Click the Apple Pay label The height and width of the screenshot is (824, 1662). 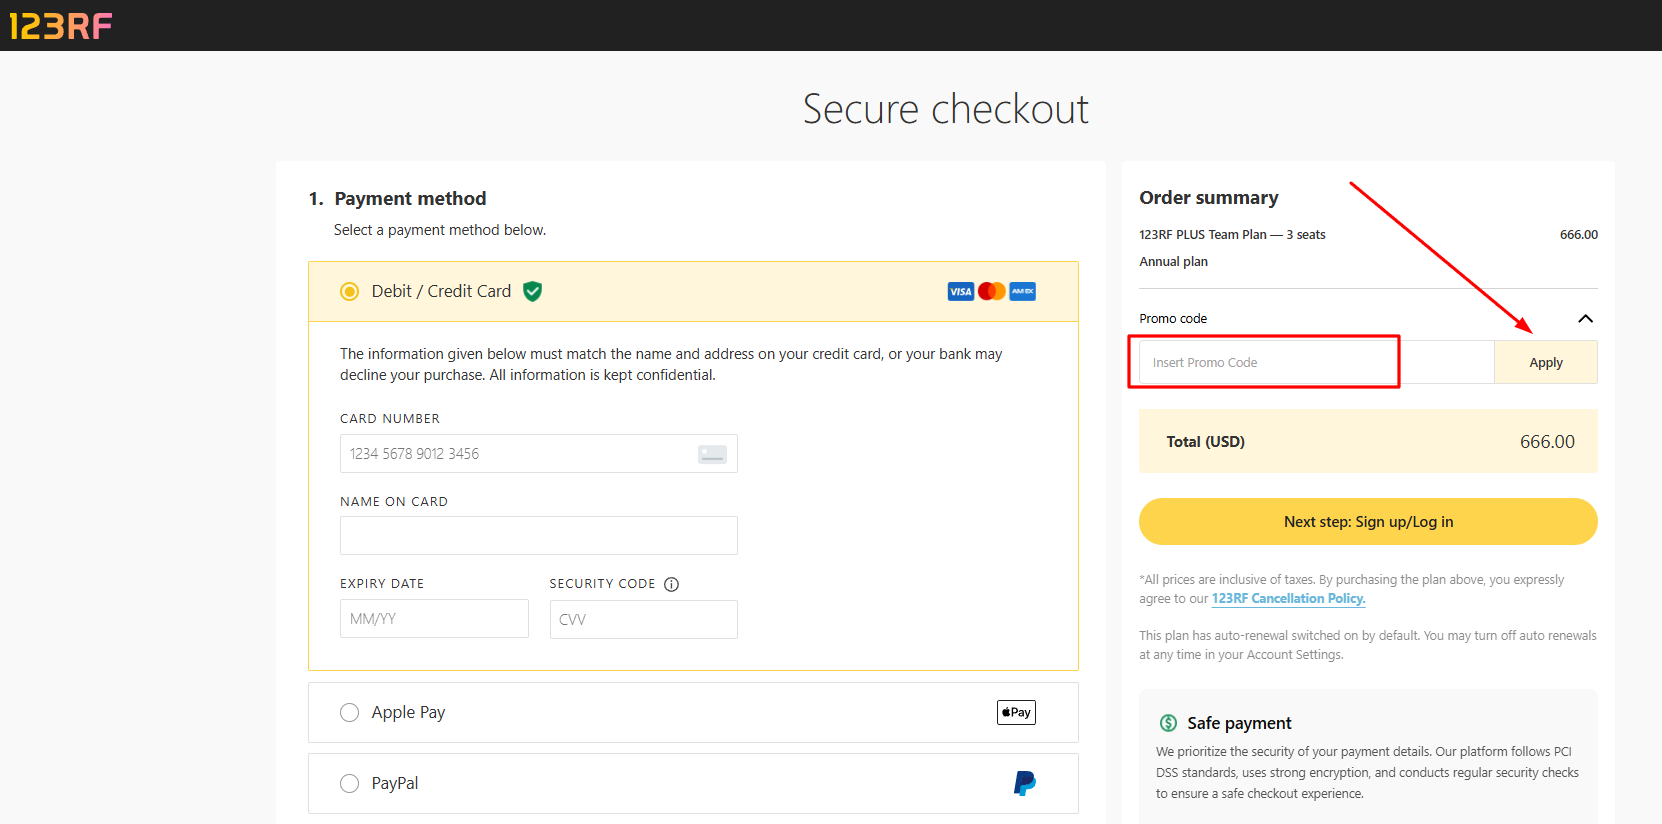point(408,713)
